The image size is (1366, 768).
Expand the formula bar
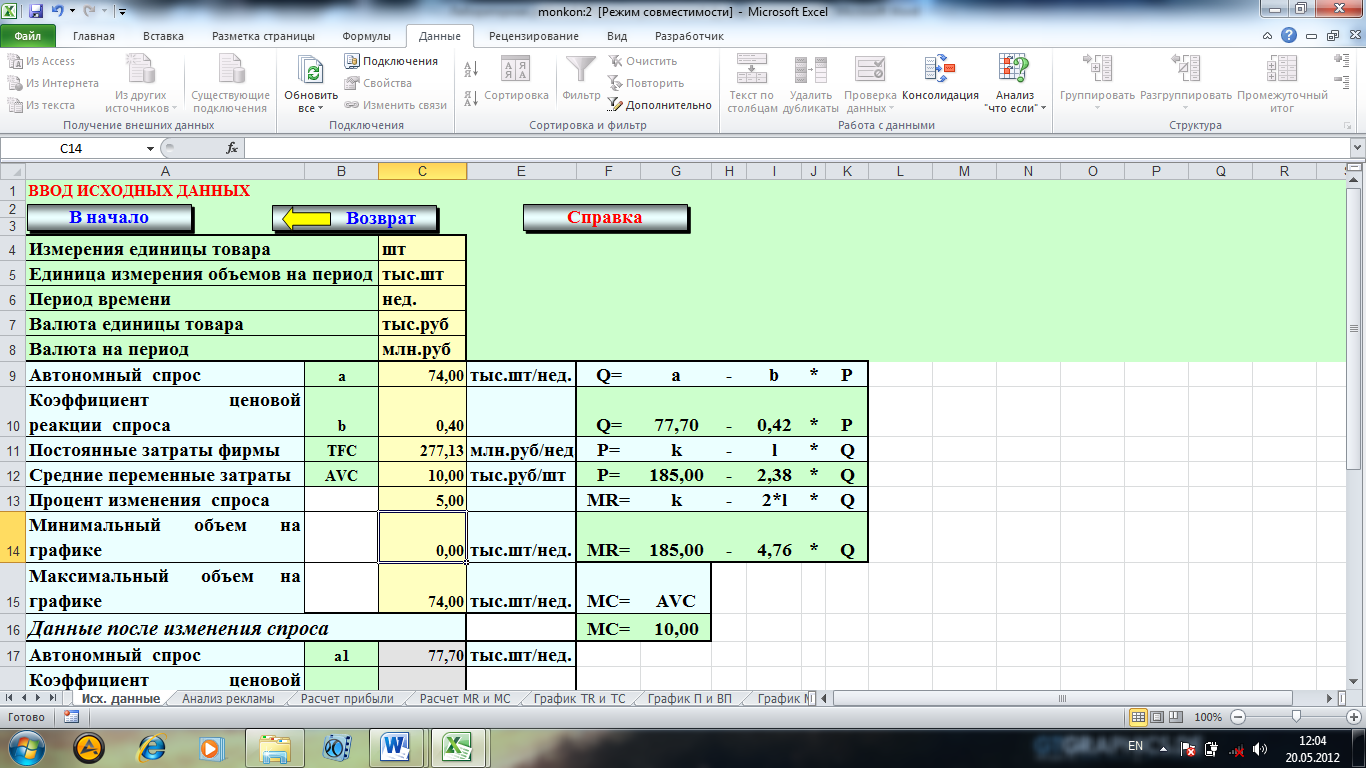(1357, 148)
